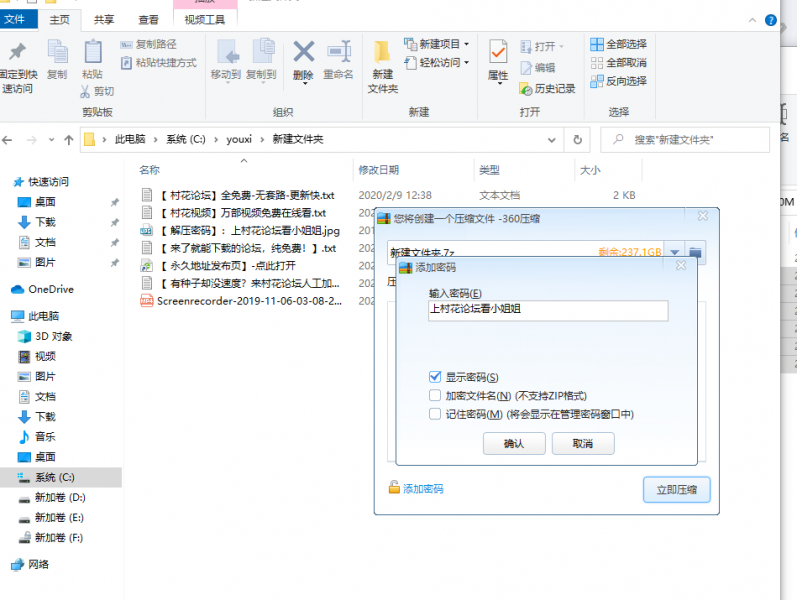Click Confirm (确认) in password dialog
This screenshot has width=797, height=600.
click(x=513, y=443)
